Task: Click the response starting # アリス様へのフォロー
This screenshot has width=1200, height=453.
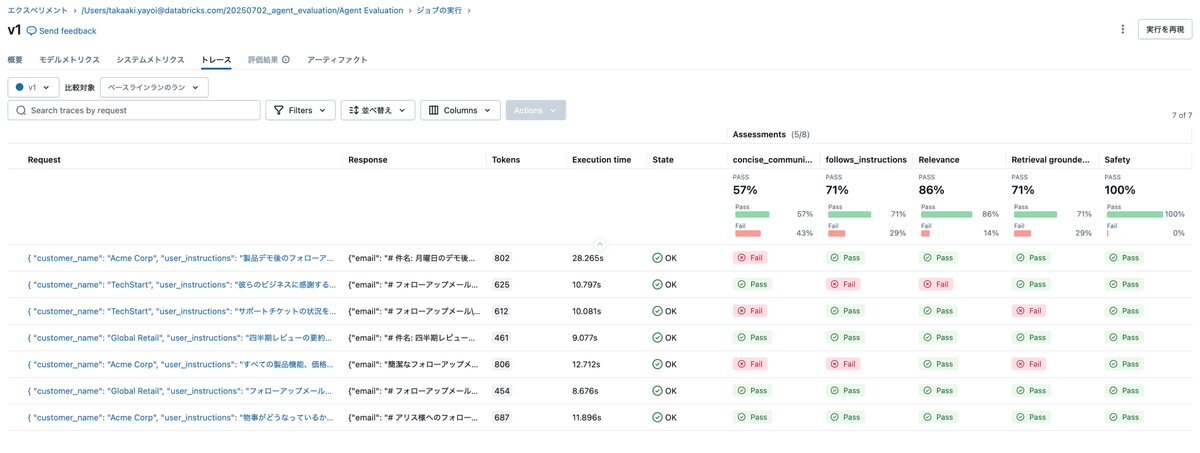Action: click(414, 417)
